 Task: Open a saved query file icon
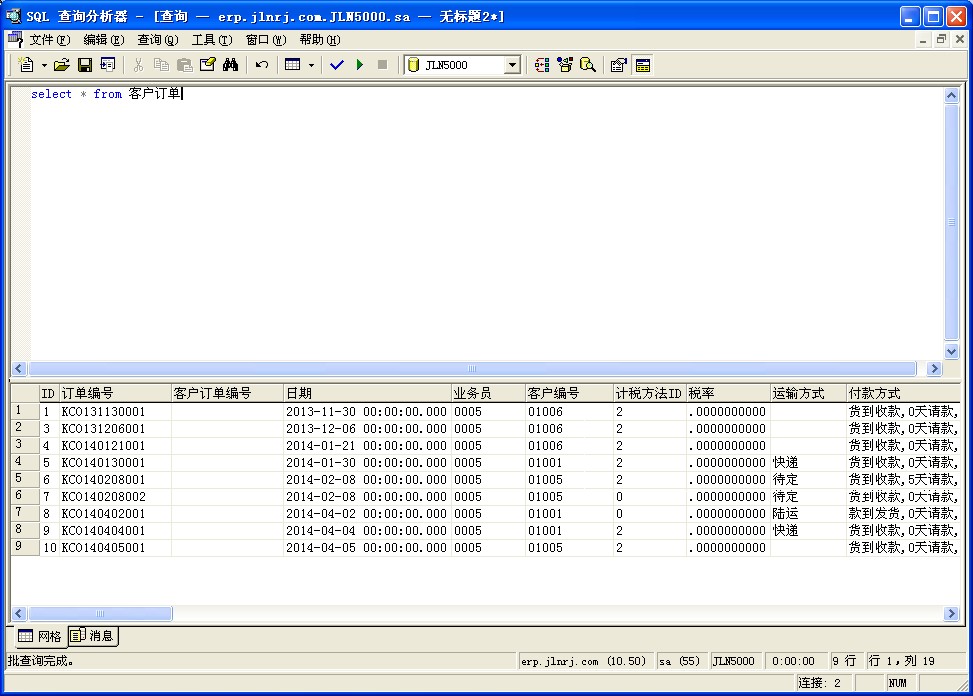point(62,65)
